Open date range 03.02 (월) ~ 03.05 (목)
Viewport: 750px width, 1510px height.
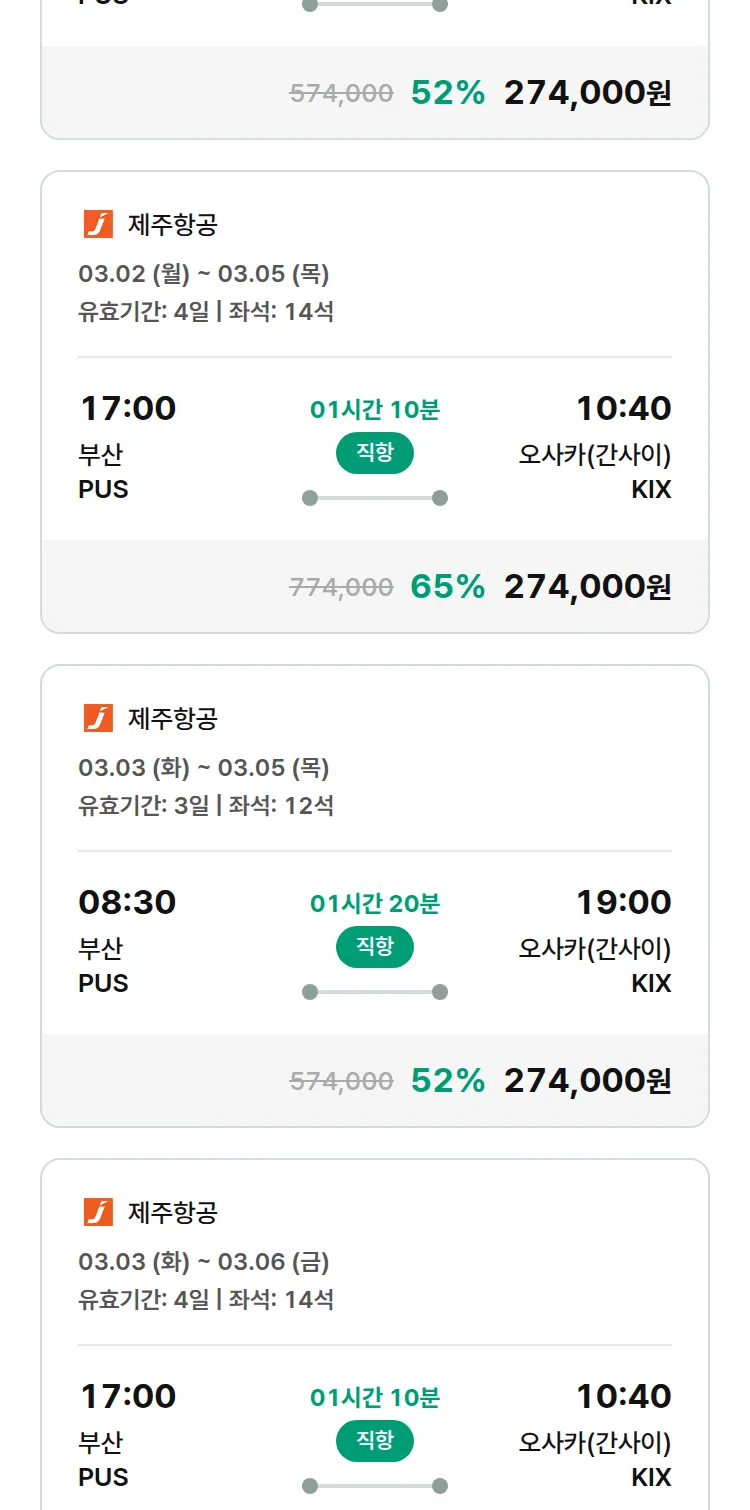pos(204,274)
